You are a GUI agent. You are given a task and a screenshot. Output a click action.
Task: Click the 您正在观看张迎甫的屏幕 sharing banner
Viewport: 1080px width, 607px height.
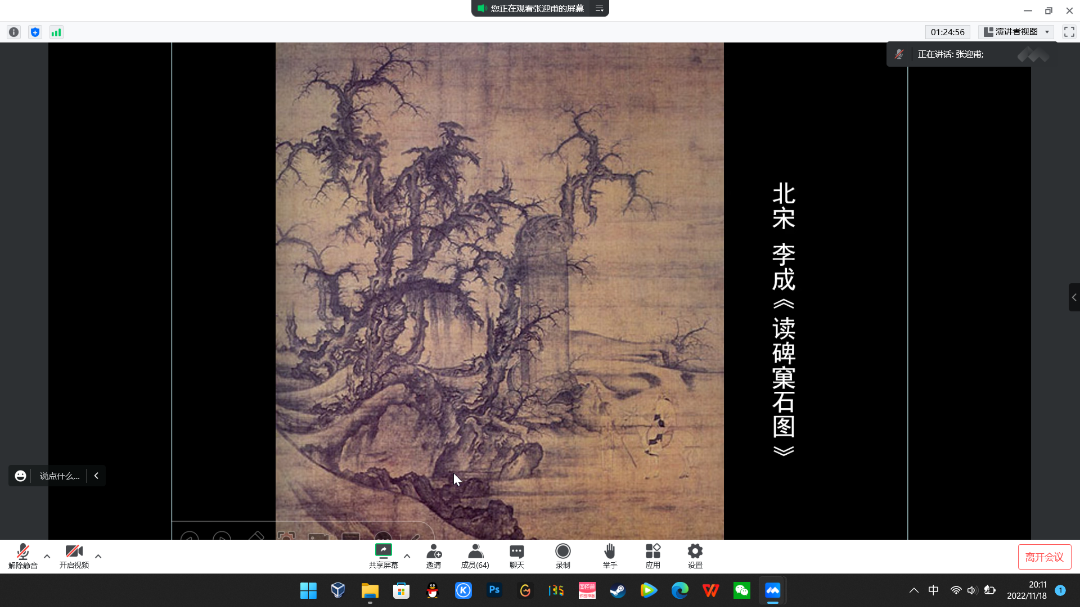pos(537,8)
